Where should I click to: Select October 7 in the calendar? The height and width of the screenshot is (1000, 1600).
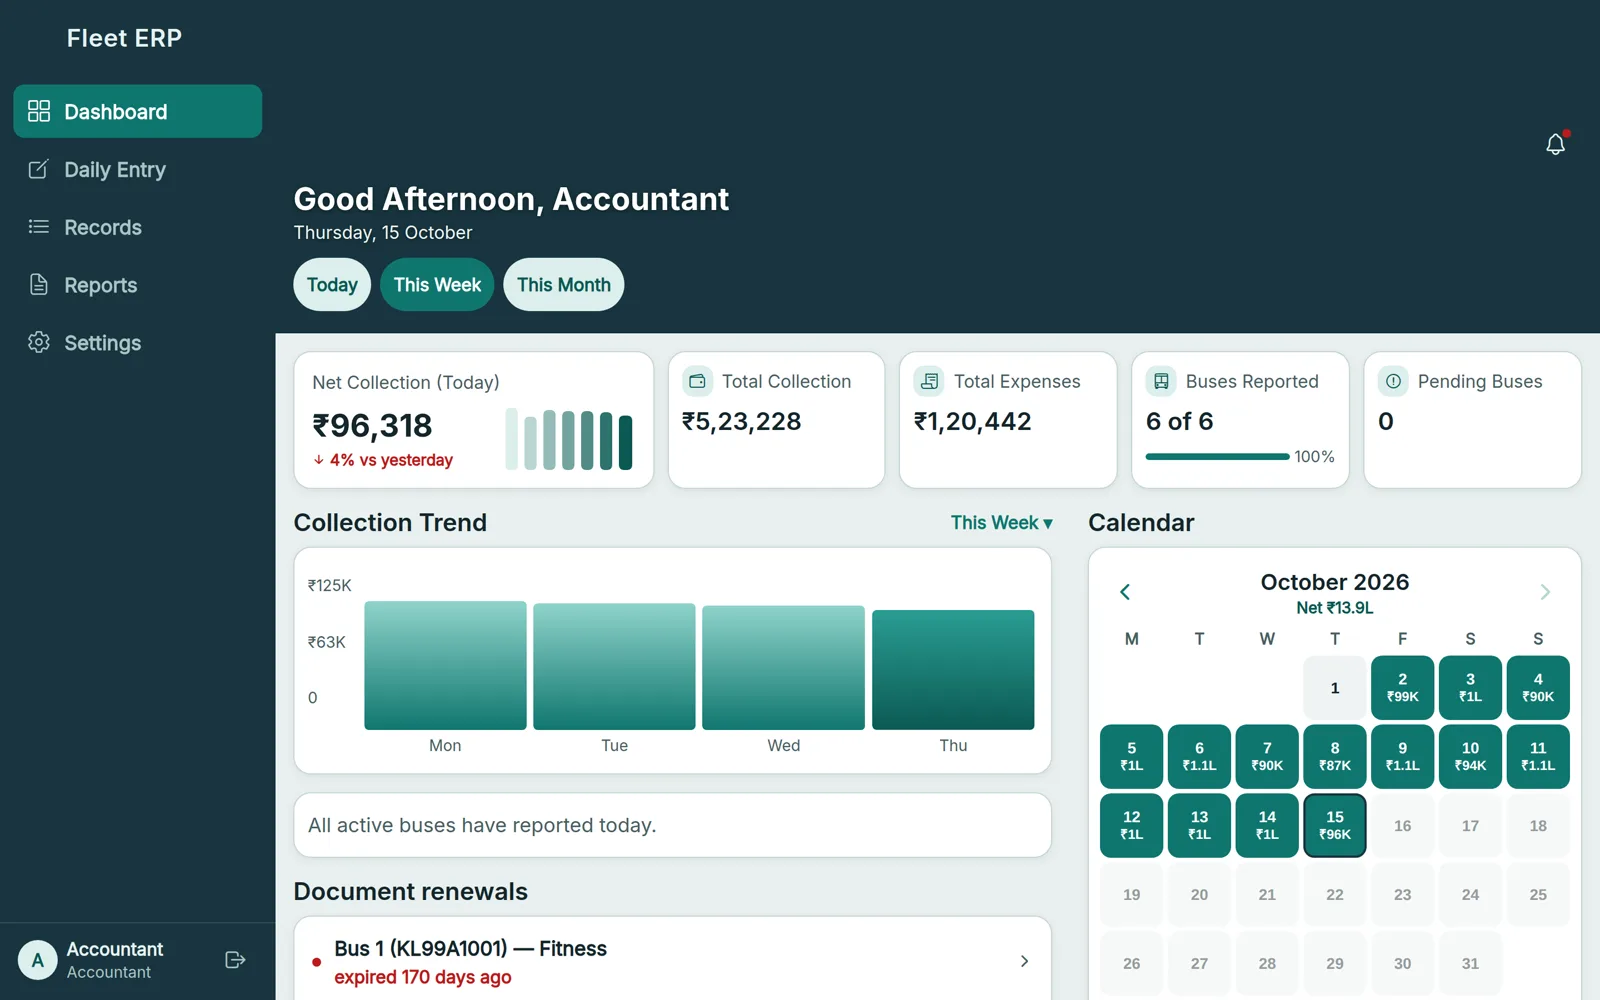tap(1267, 757)
